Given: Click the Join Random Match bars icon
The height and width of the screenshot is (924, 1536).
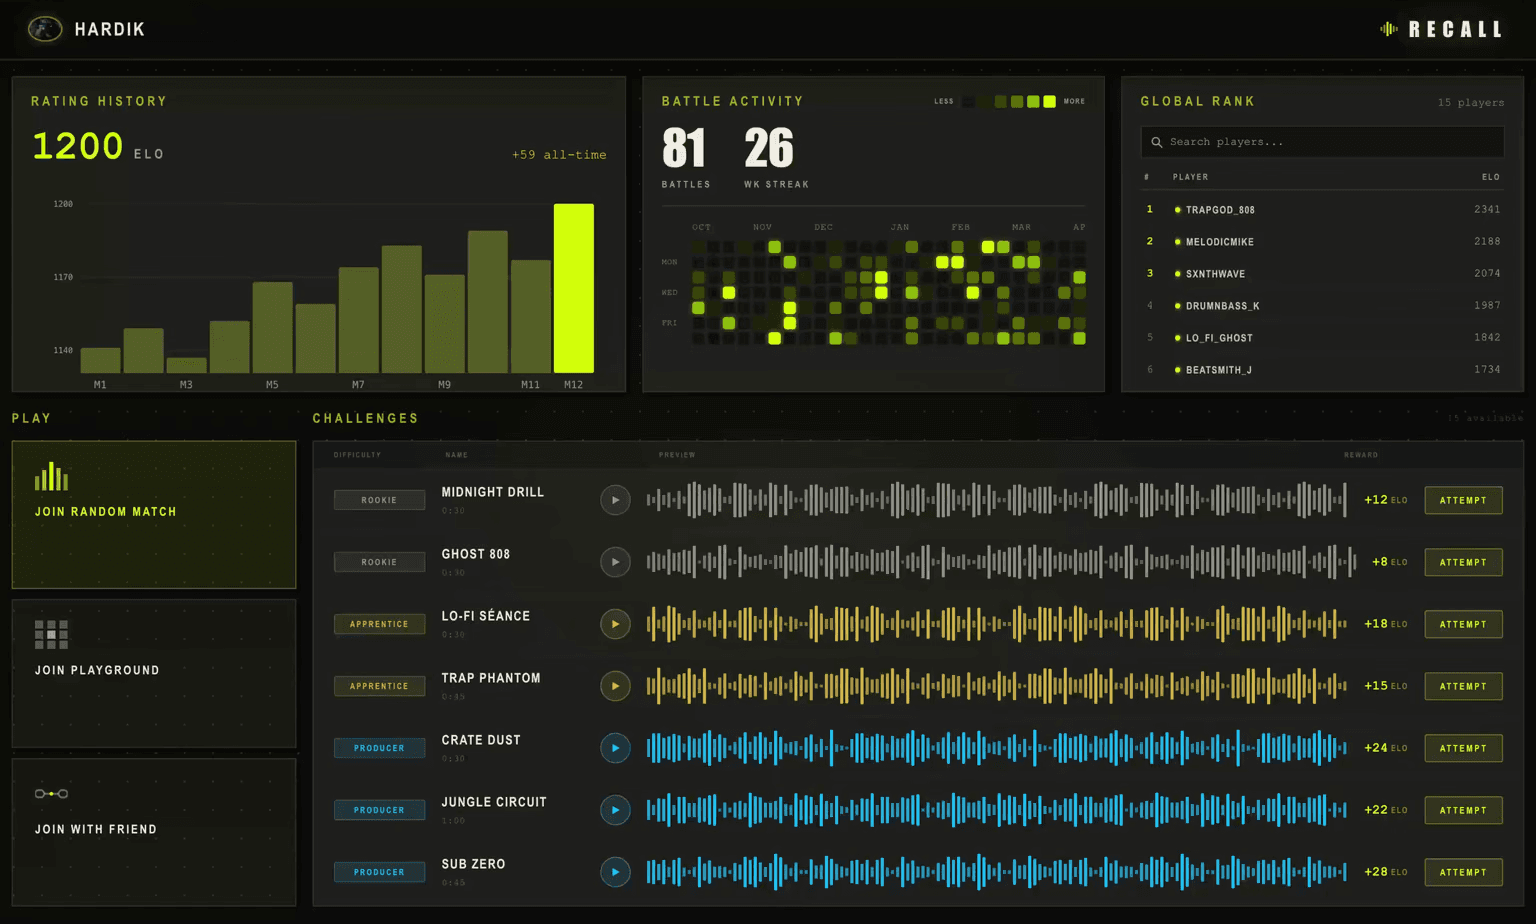Looking at the screenshot, I should click(x=51, y=476).
